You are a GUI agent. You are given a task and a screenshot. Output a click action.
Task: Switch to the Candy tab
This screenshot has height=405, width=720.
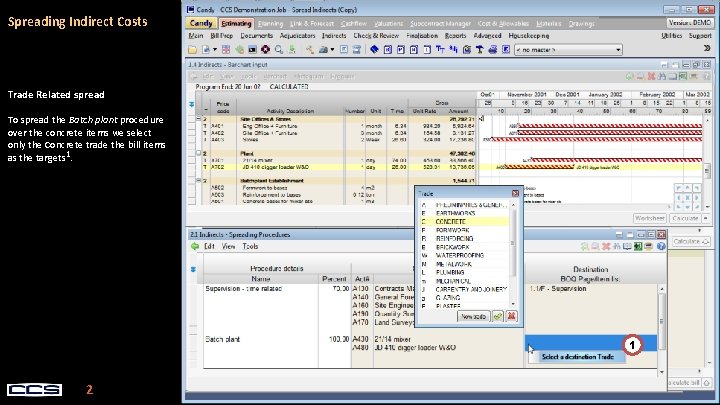click(201, 23)
